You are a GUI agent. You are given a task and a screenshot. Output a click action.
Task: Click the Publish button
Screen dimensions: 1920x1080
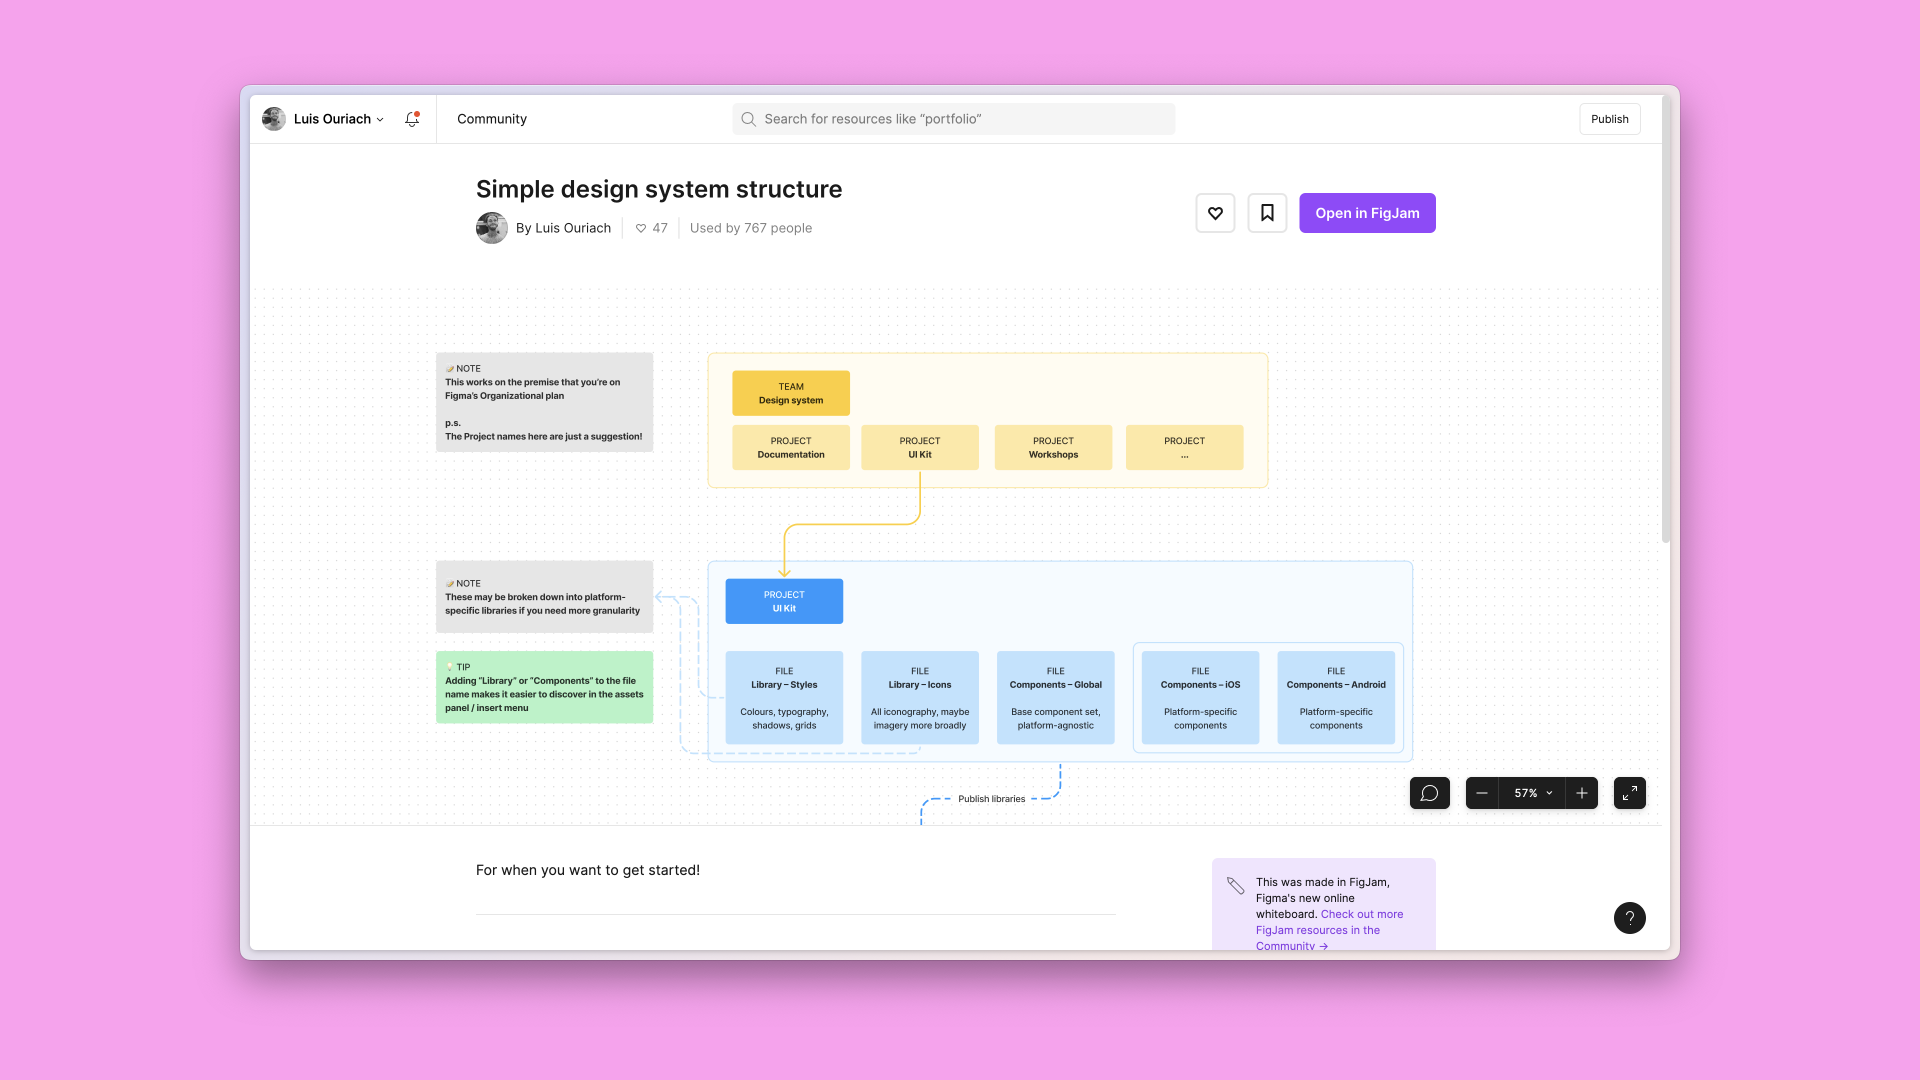tap(1609, 118)
